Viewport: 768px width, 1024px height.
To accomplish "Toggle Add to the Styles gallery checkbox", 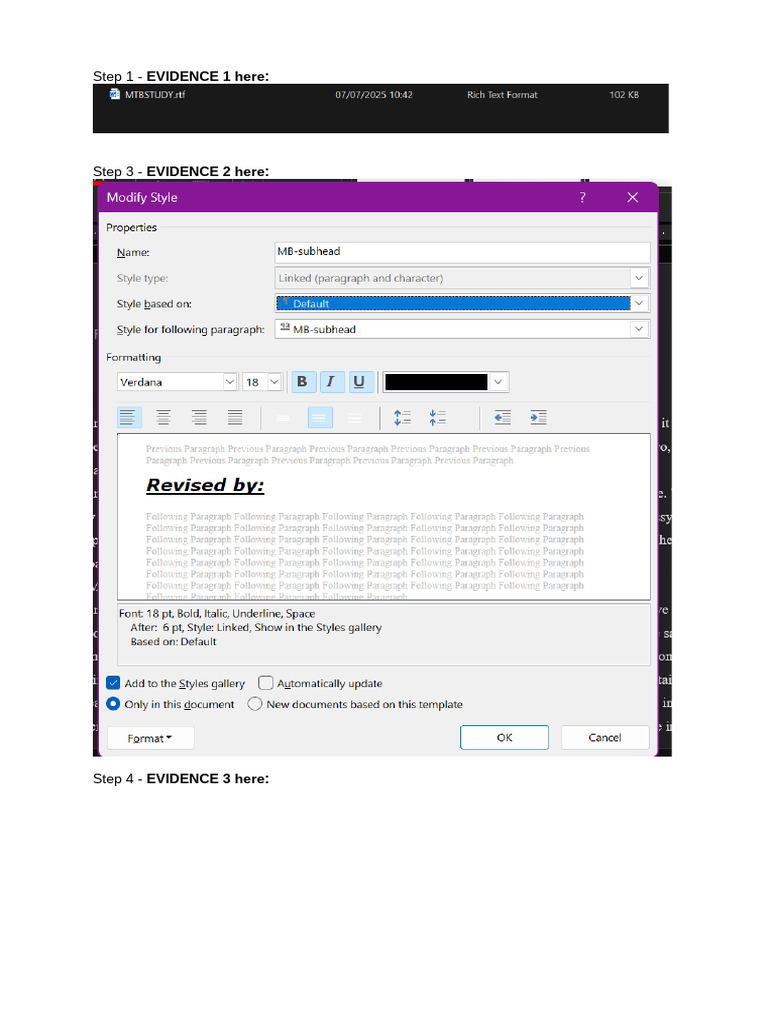I will click(x=114, y=683).
